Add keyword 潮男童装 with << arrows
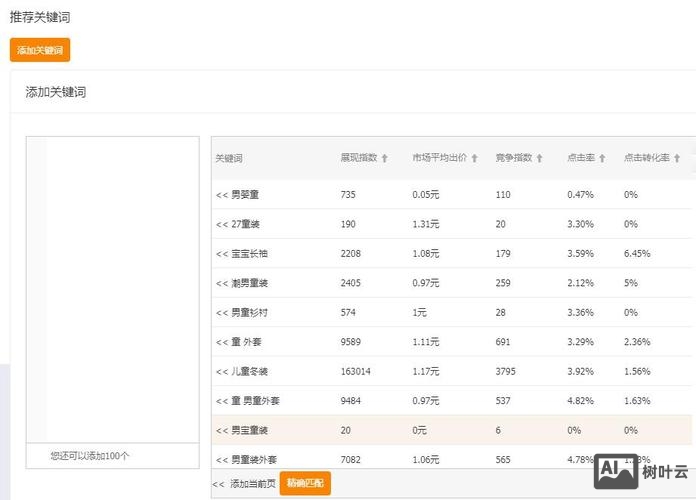 pyautogui.click(x=222, y=283)
